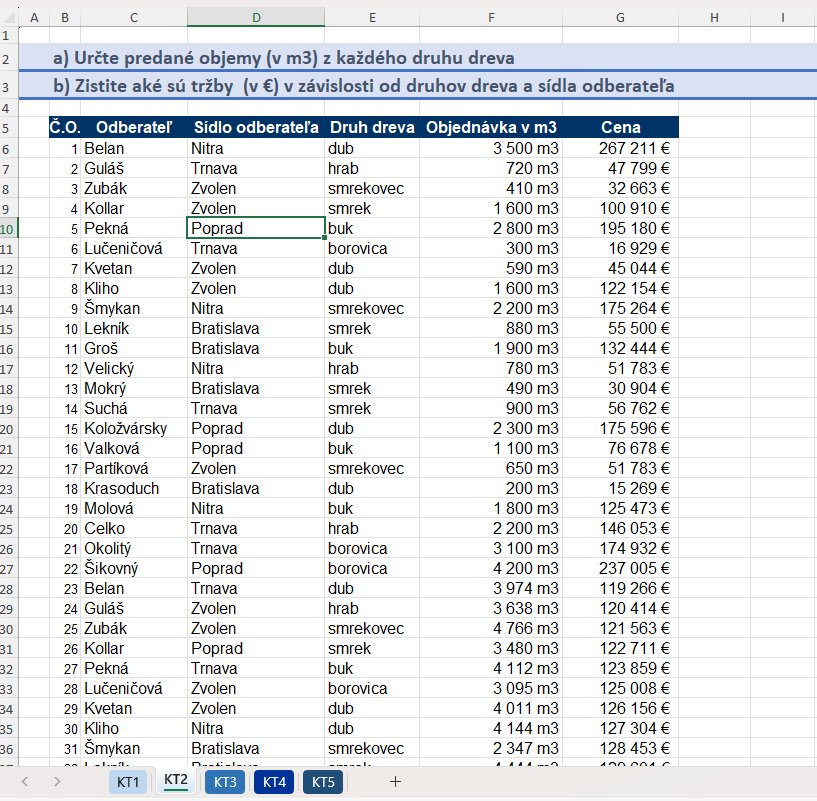Select cell with 4 200 m3 order
This screenshot has height=801, width=817.
coord(491,568)
